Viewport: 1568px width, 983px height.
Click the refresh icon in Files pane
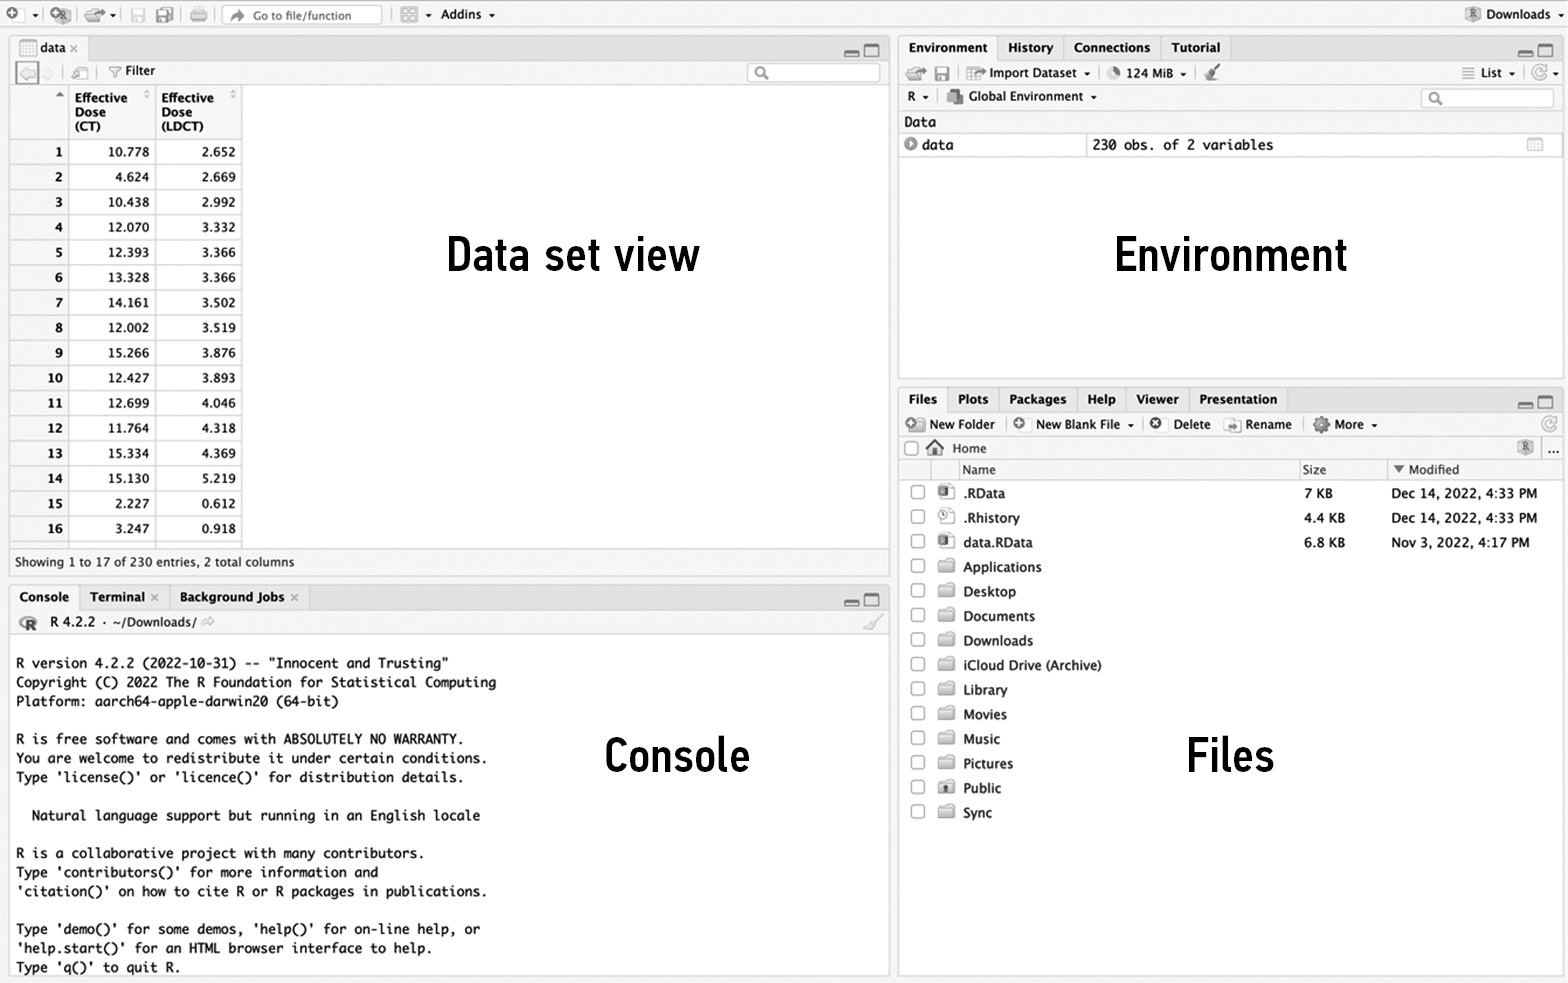click(1549, 424)
